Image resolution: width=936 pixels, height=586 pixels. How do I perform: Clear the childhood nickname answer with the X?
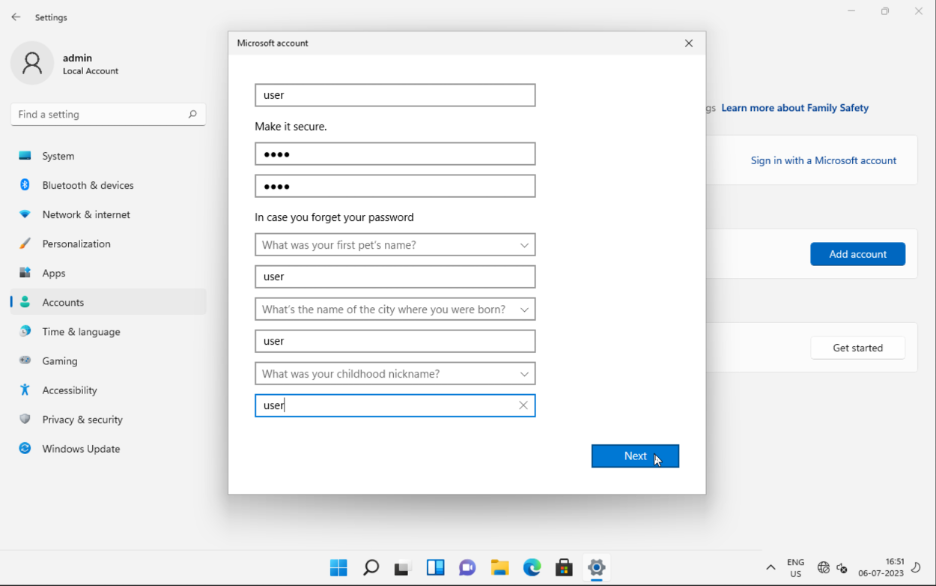click(523, 405)
